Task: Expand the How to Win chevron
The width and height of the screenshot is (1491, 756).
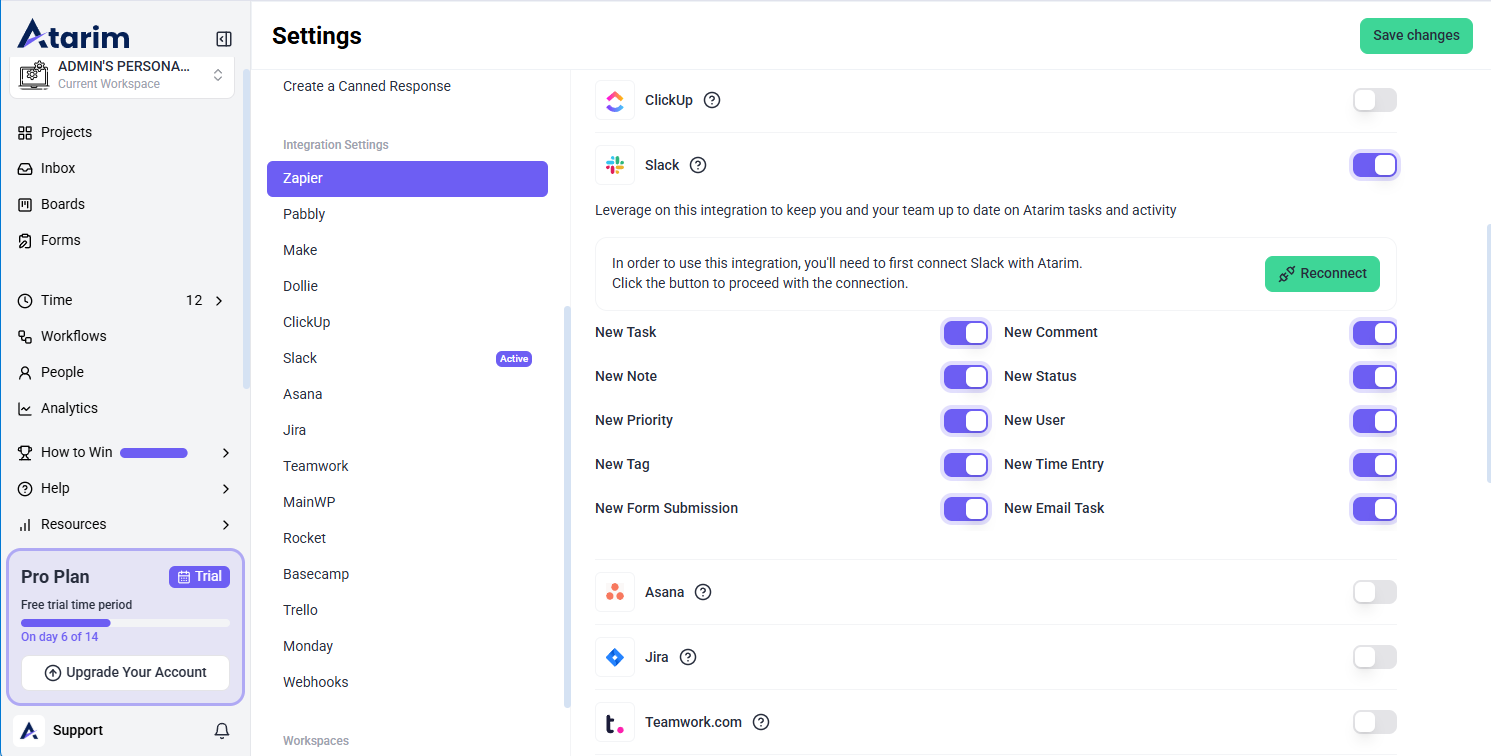Action: tap(225, 453)
